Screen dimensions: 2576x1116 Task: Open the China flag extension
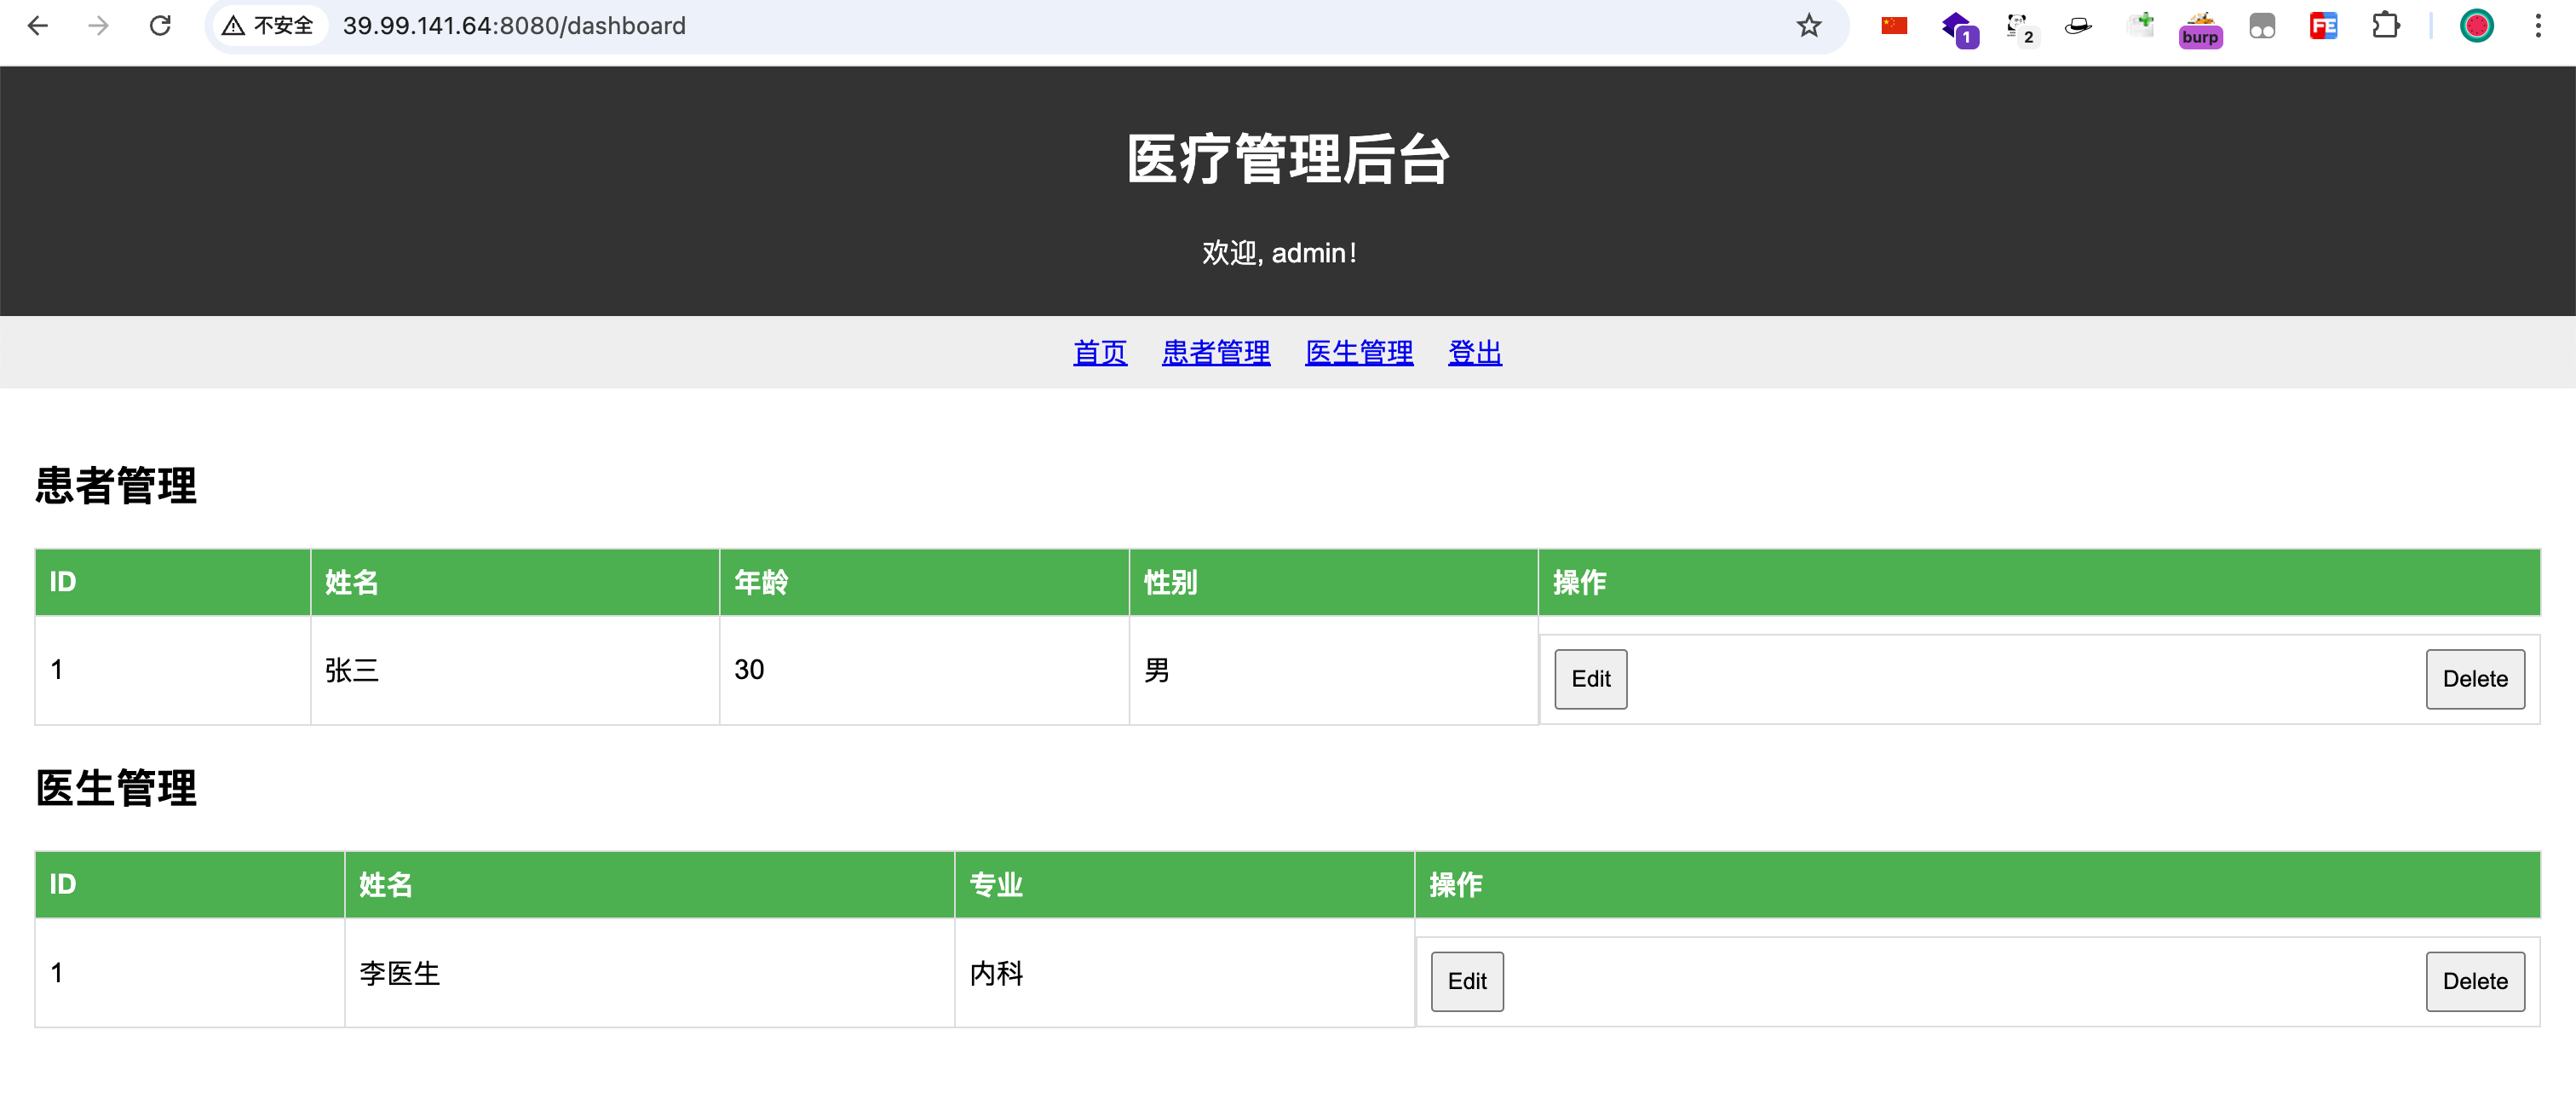click(1893, 26)
